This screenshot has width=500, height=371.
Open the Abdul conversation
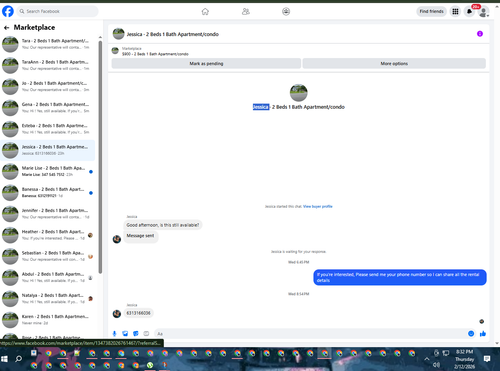48,277
